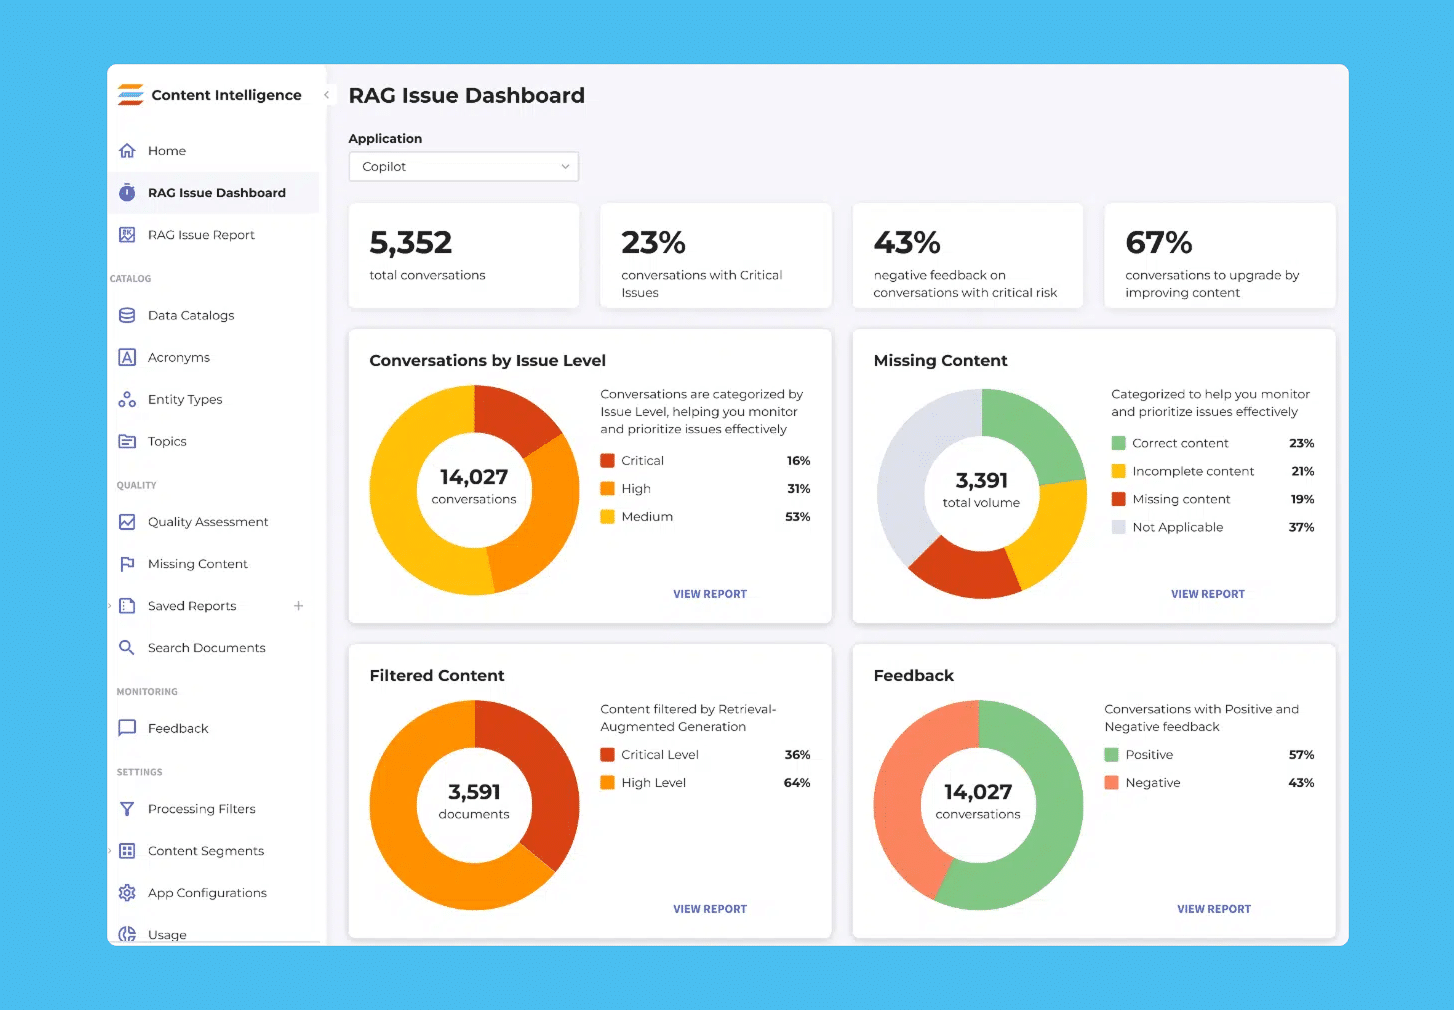Click the Home icon in sidebar

(127, 151)
